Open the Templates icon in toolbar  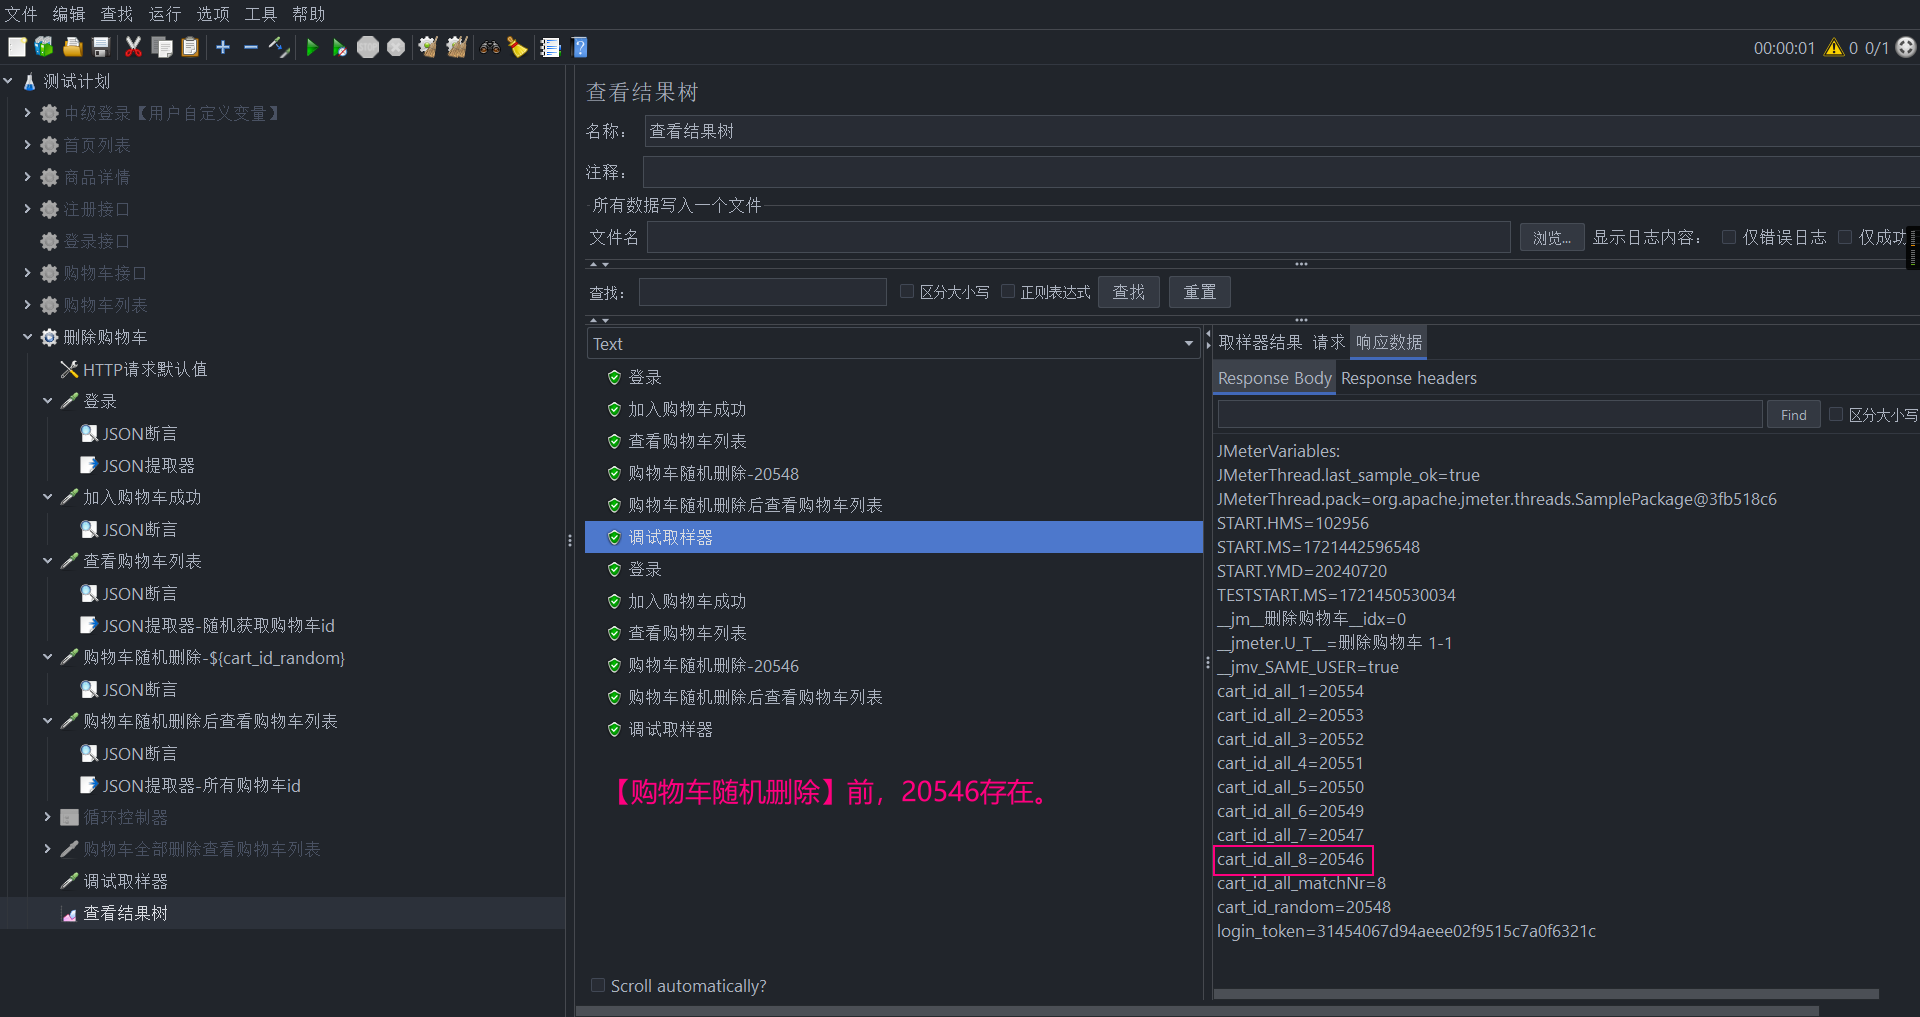point(44,47)
